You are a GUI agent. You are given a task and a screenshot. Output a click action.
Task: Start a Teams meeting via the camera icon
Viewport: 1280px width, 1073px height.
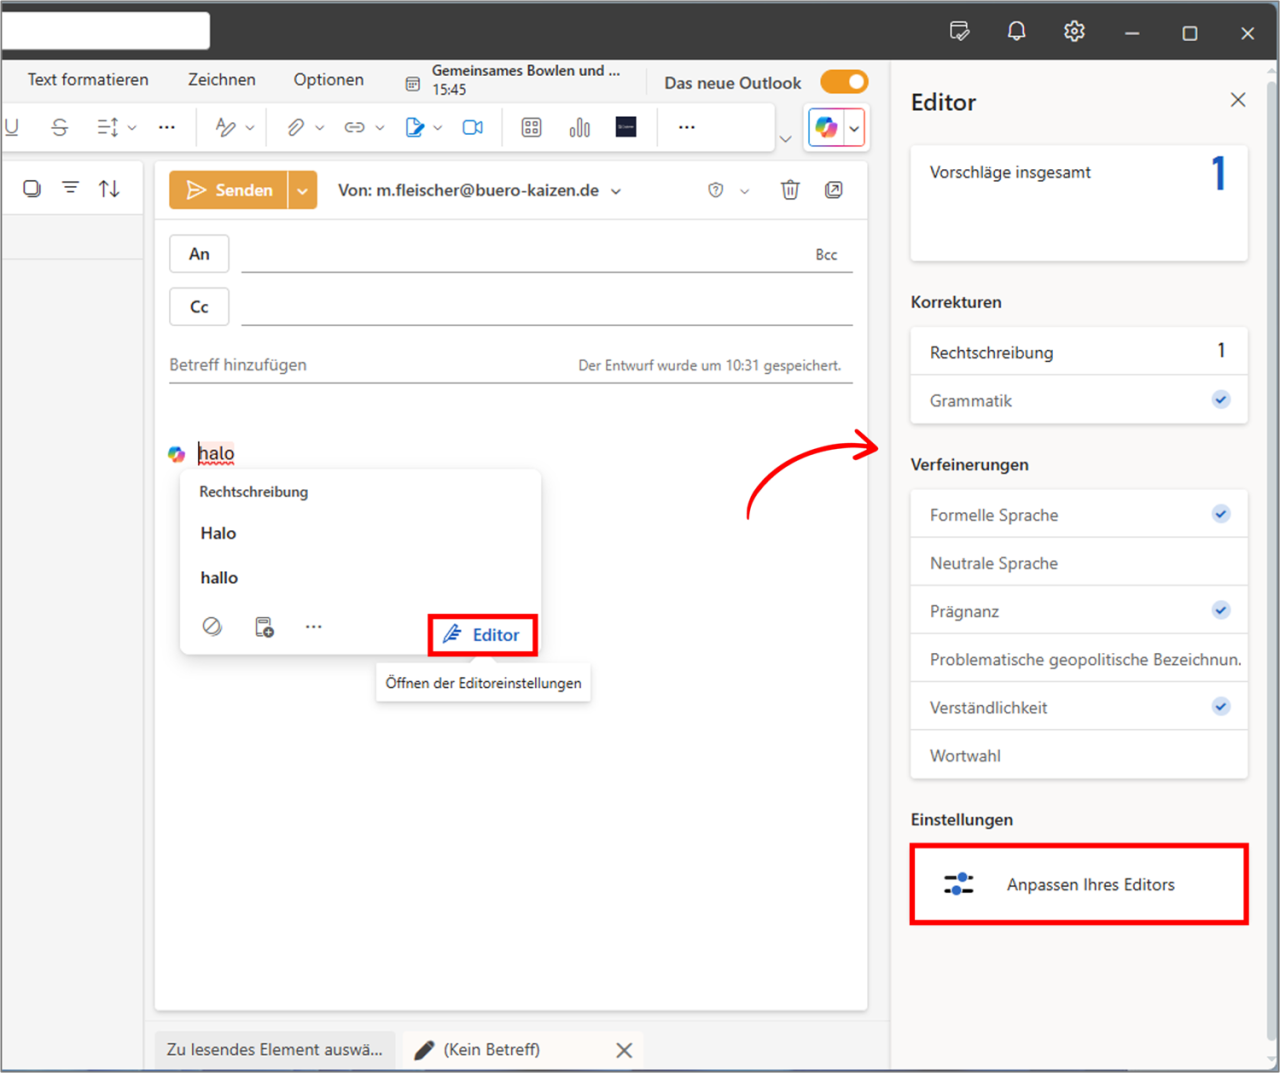(472, 127)
